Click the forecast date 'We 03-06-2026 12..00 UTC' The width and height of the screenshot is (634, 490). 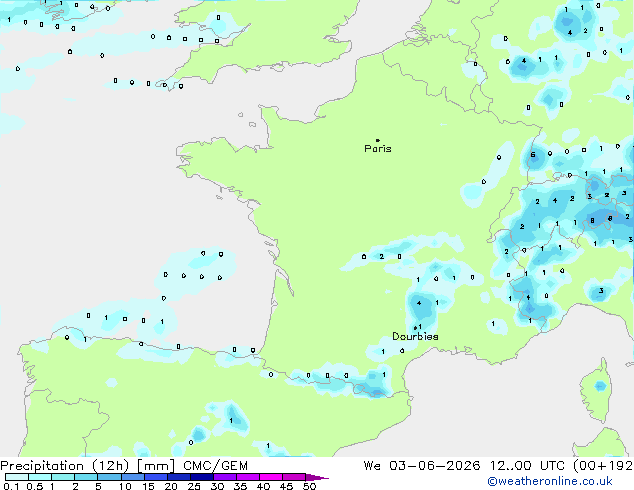point(464,466)
